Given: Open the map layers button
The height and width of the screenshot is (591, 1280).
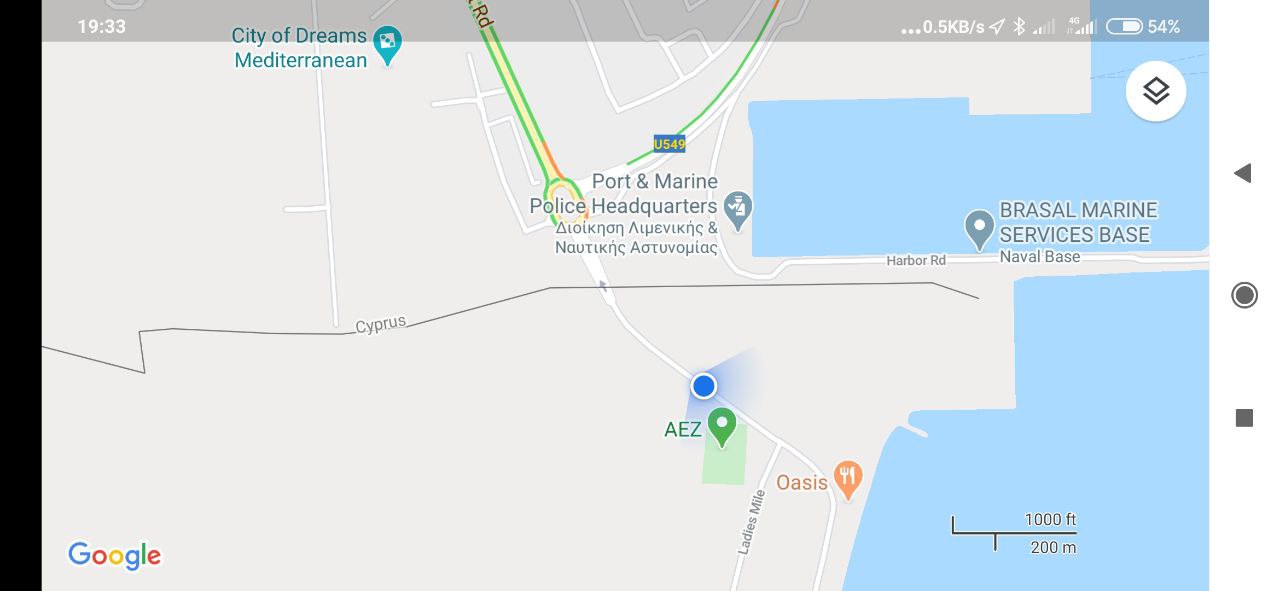Looking at the screenshot, I should [x=1156, y=91].
